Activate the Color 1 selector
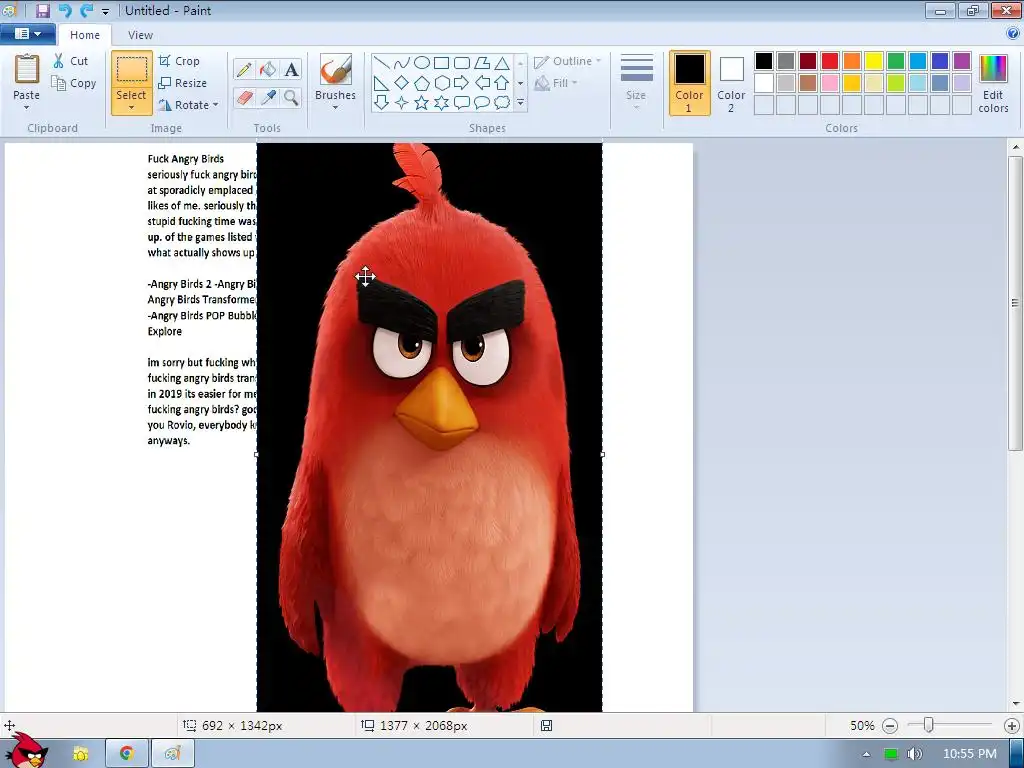 tap(690, 83)
